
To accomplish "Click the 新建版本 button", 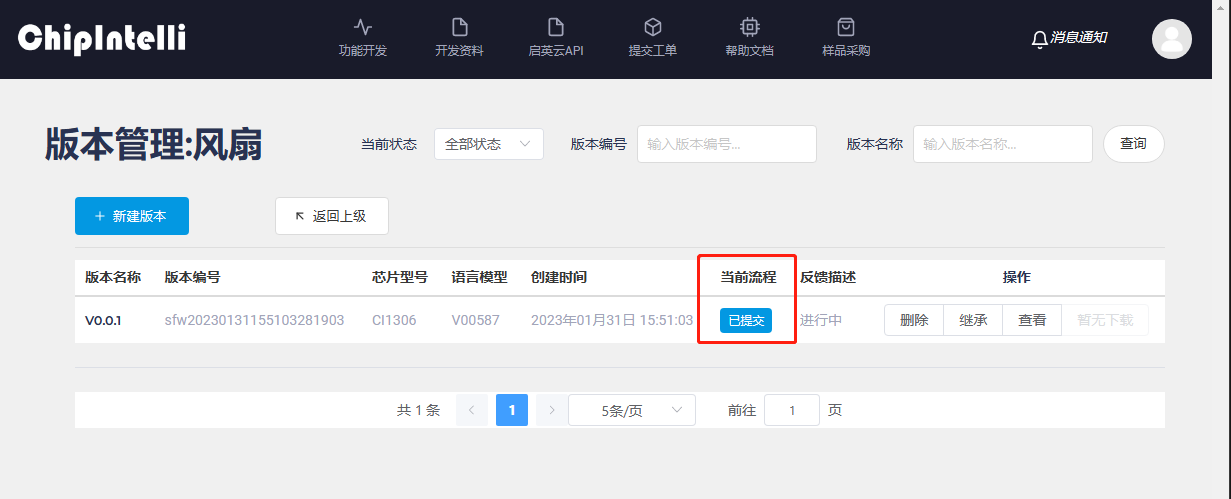I will pyautogui.click(x=131, y=216).
